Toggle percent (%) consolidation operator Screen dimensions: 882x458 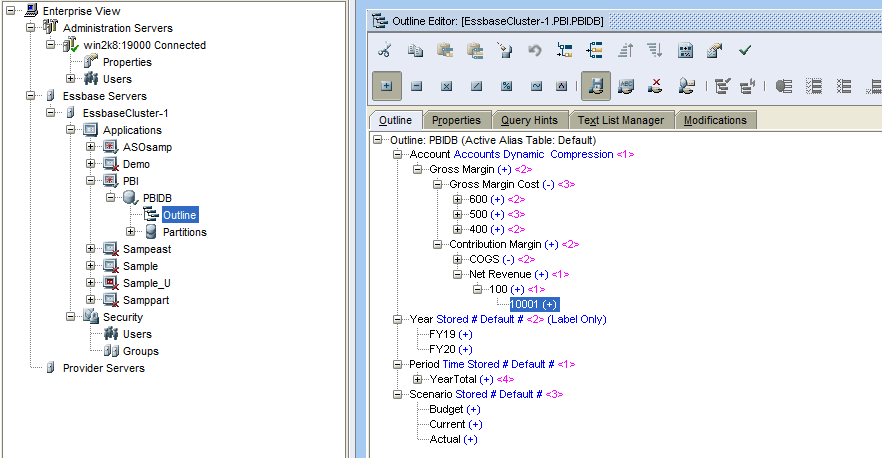tap(506, 86)
